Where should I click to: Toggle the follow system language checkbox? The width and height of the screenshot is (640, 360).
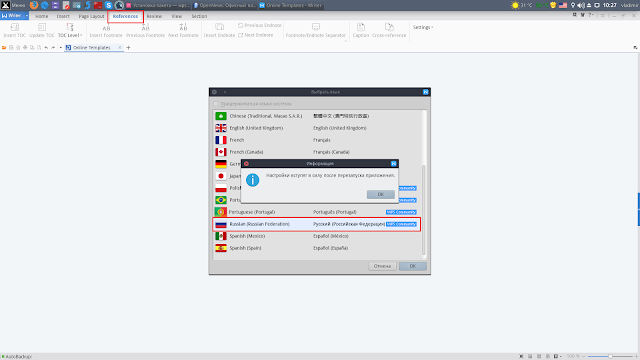coord(216,104)
